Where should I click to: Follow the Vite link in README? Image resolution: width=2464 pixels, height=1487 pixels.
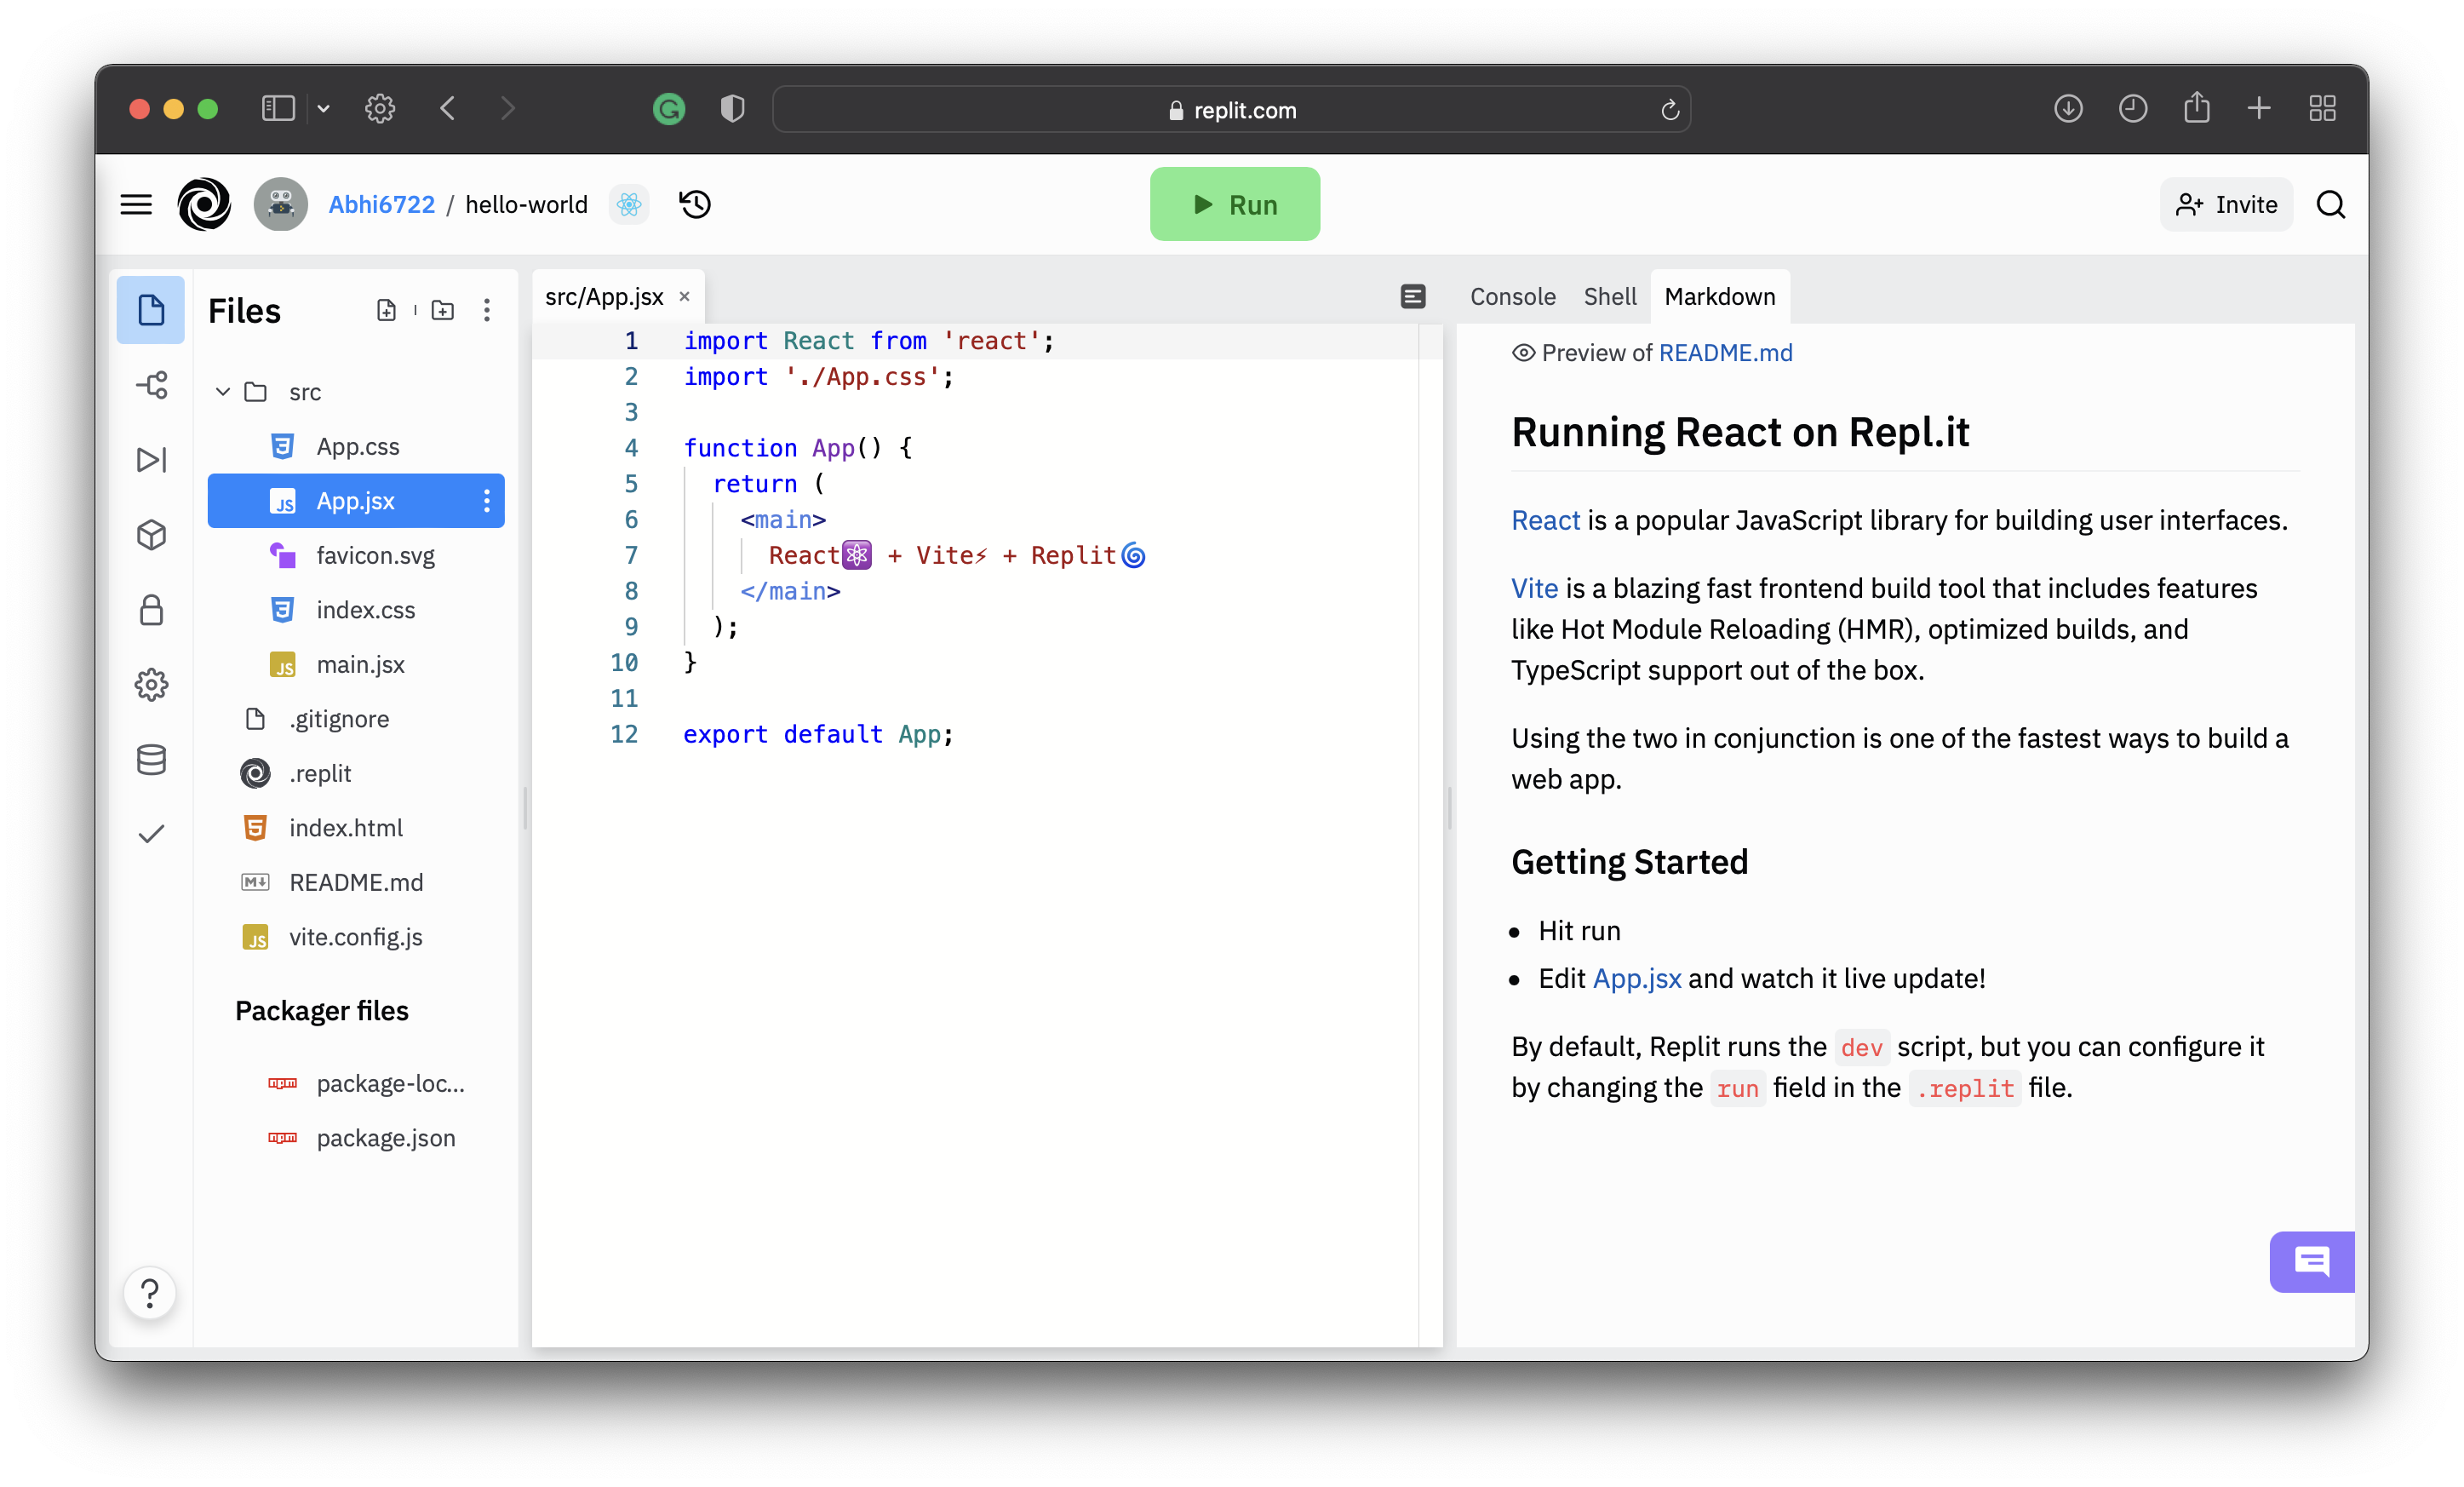[x=1534, y=588]
